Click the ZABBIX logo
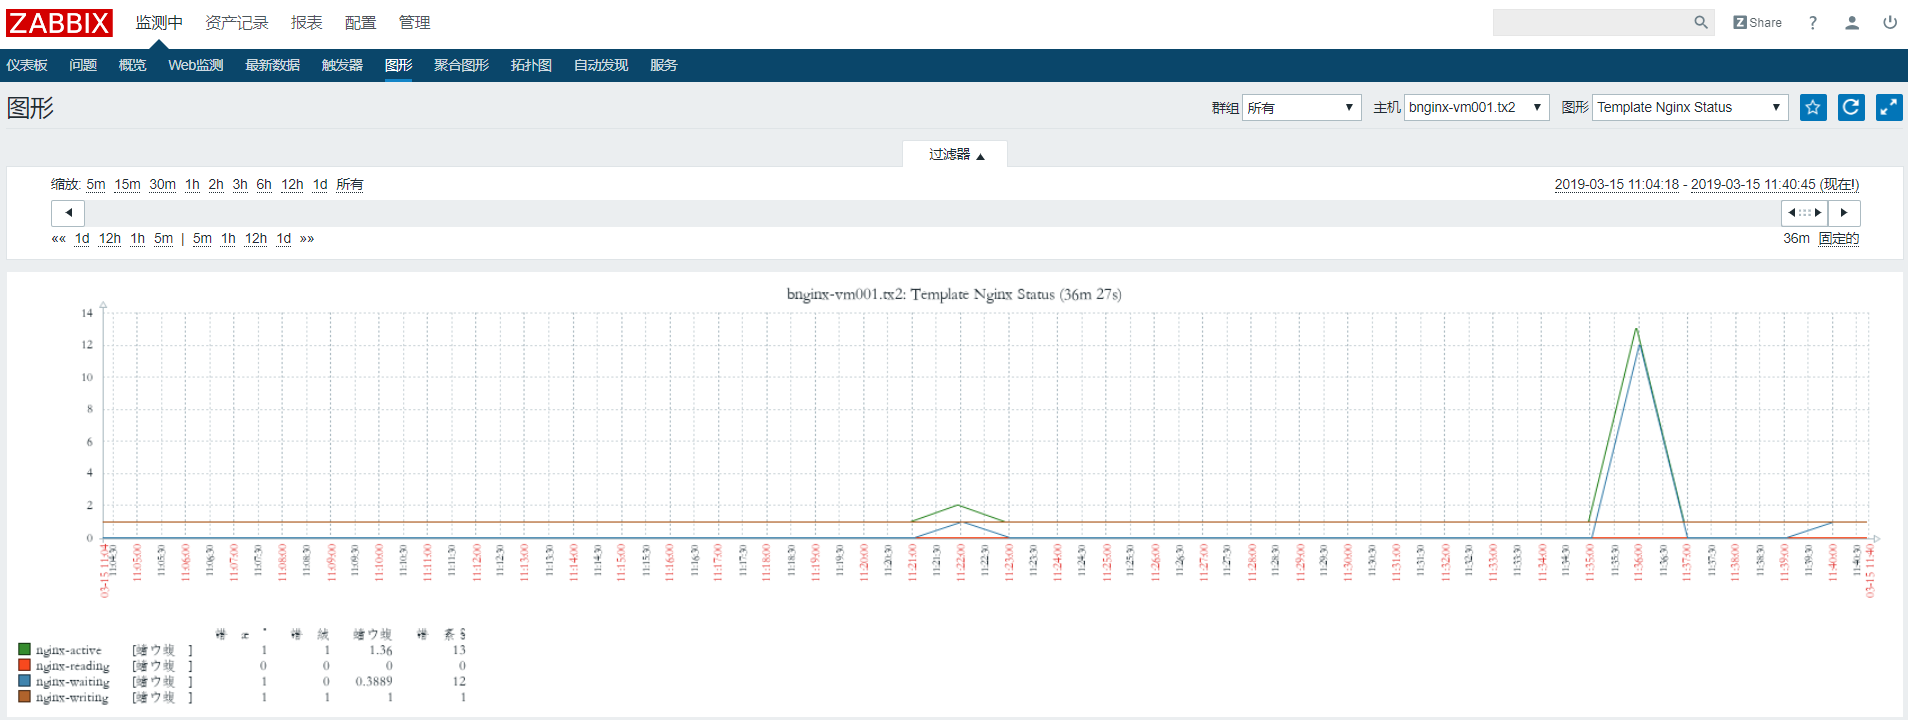1908x720 pixels. pyautogui.click(x=59, y=22)
